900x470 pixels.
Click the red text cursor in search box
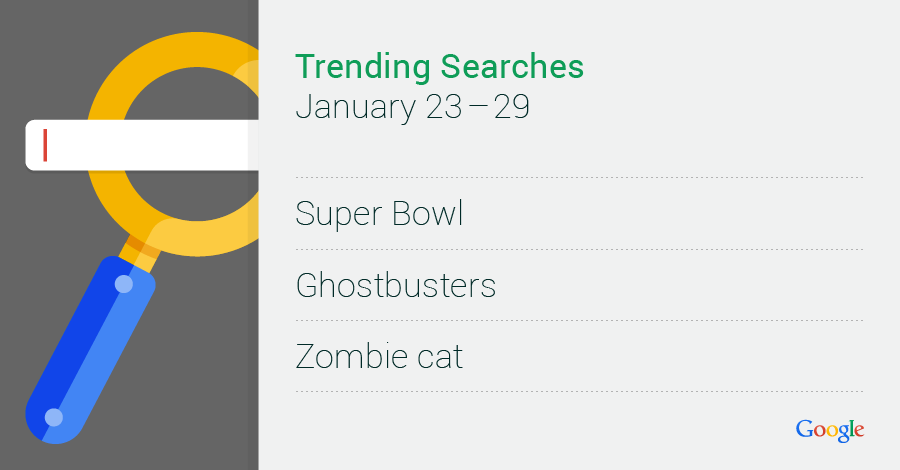45,146
